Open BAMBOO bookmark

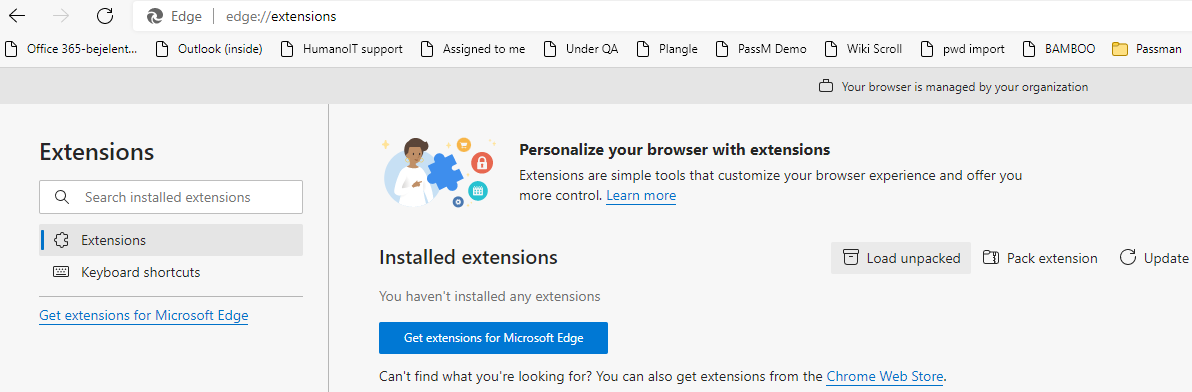click(x=1059, y=49)
